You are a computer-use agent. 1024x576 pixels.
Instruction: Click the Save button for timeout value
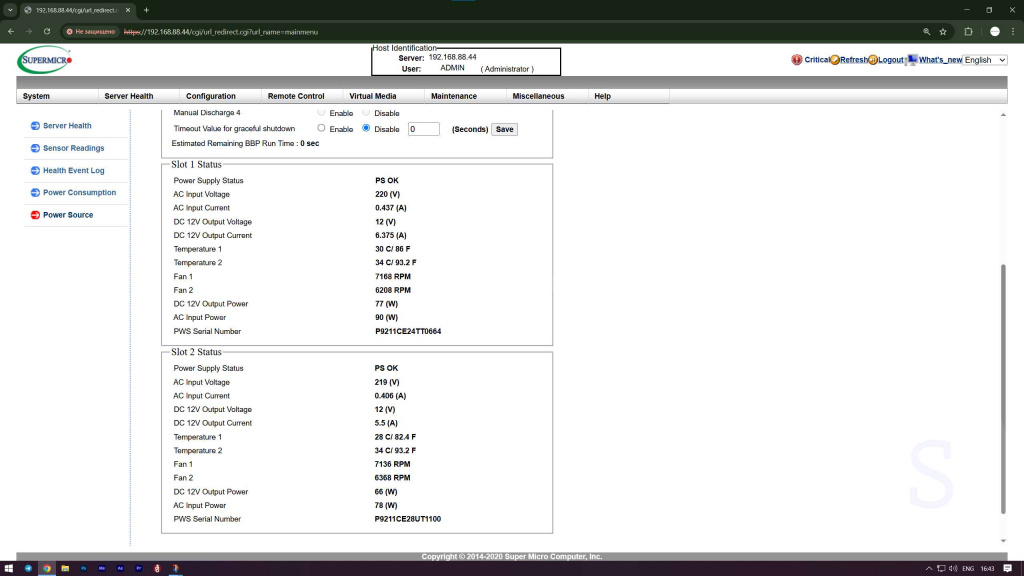[505, 129]
